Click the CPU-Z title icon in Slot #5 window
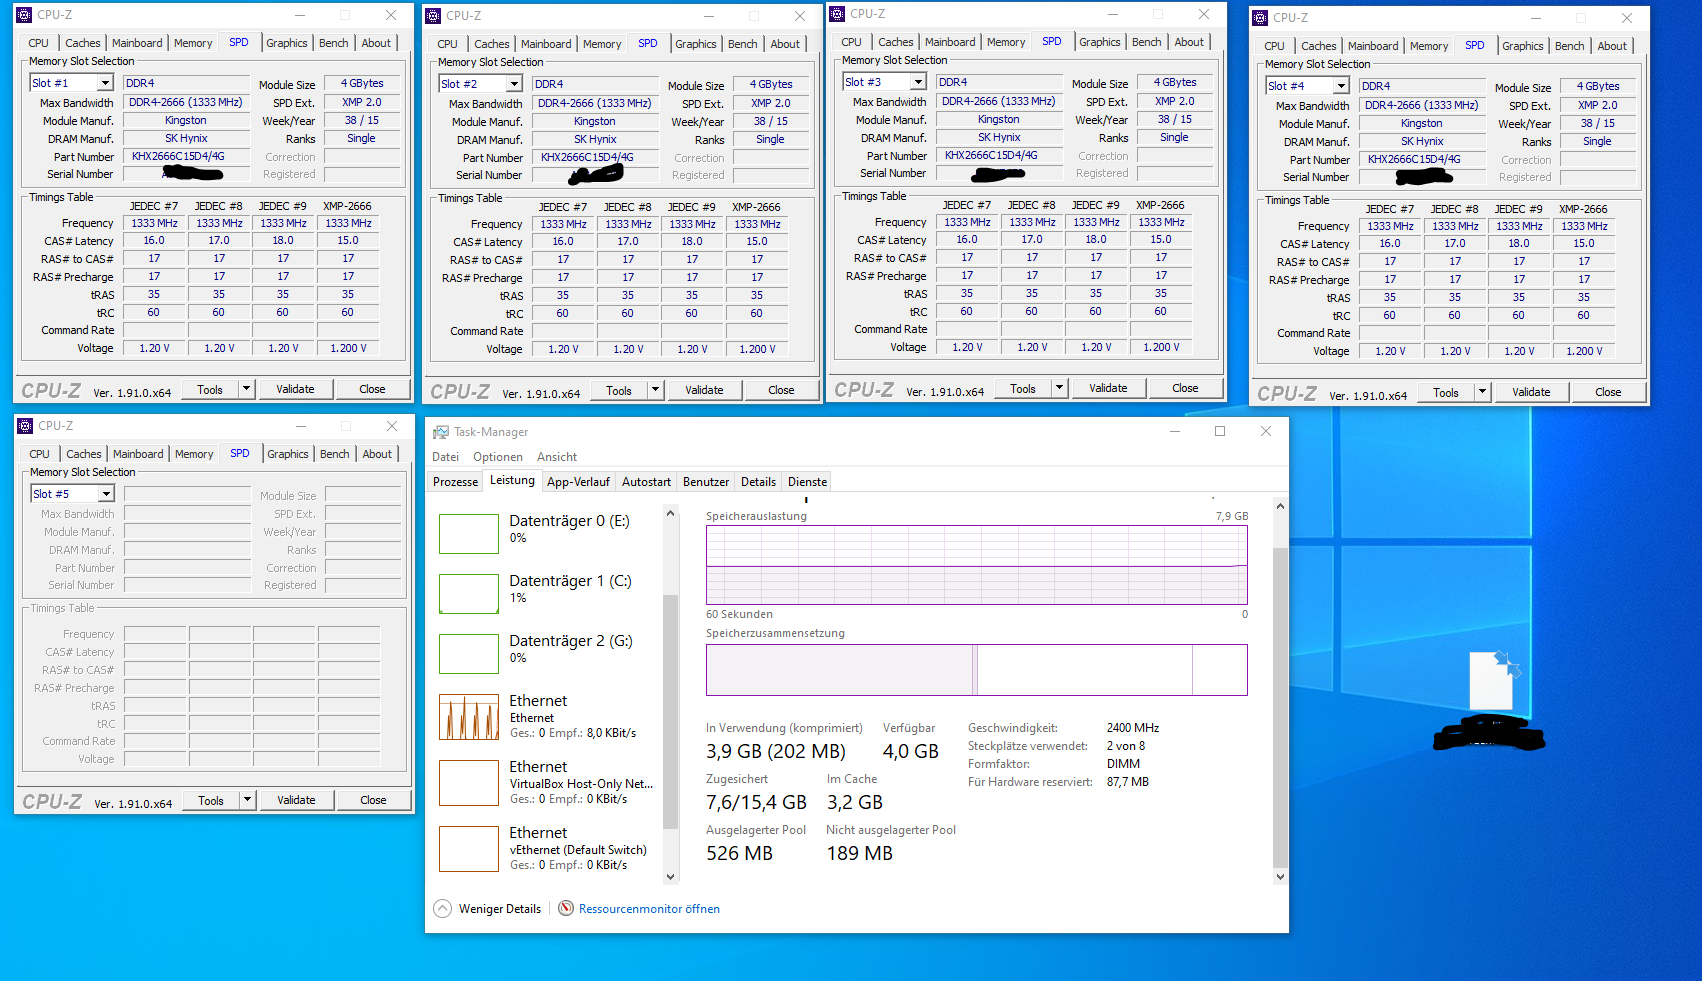 pos(26,426)
